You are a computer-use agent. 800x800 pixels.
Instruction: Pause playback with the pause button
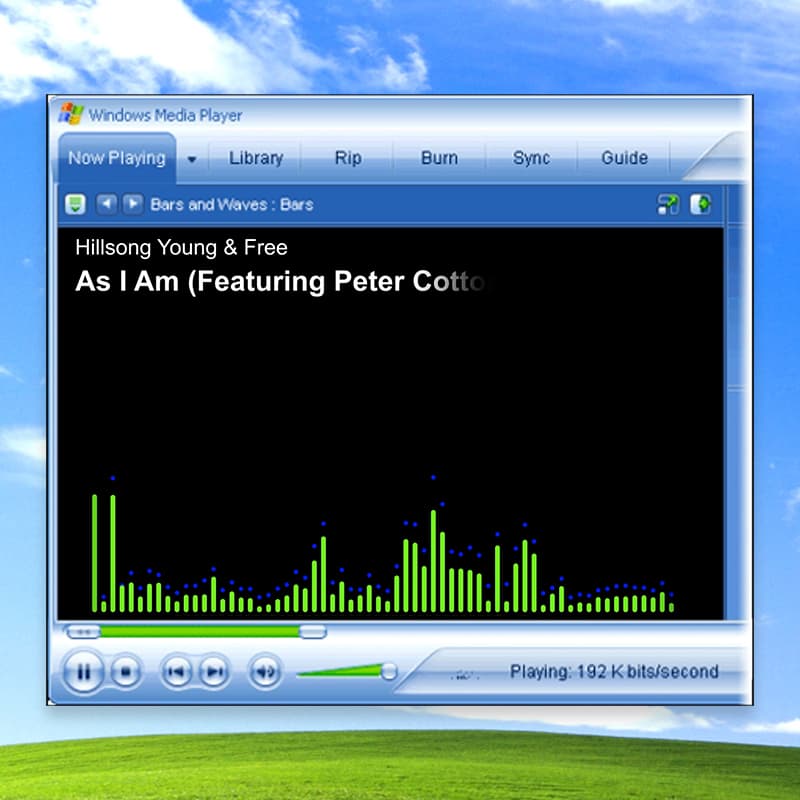pos(83,672)
